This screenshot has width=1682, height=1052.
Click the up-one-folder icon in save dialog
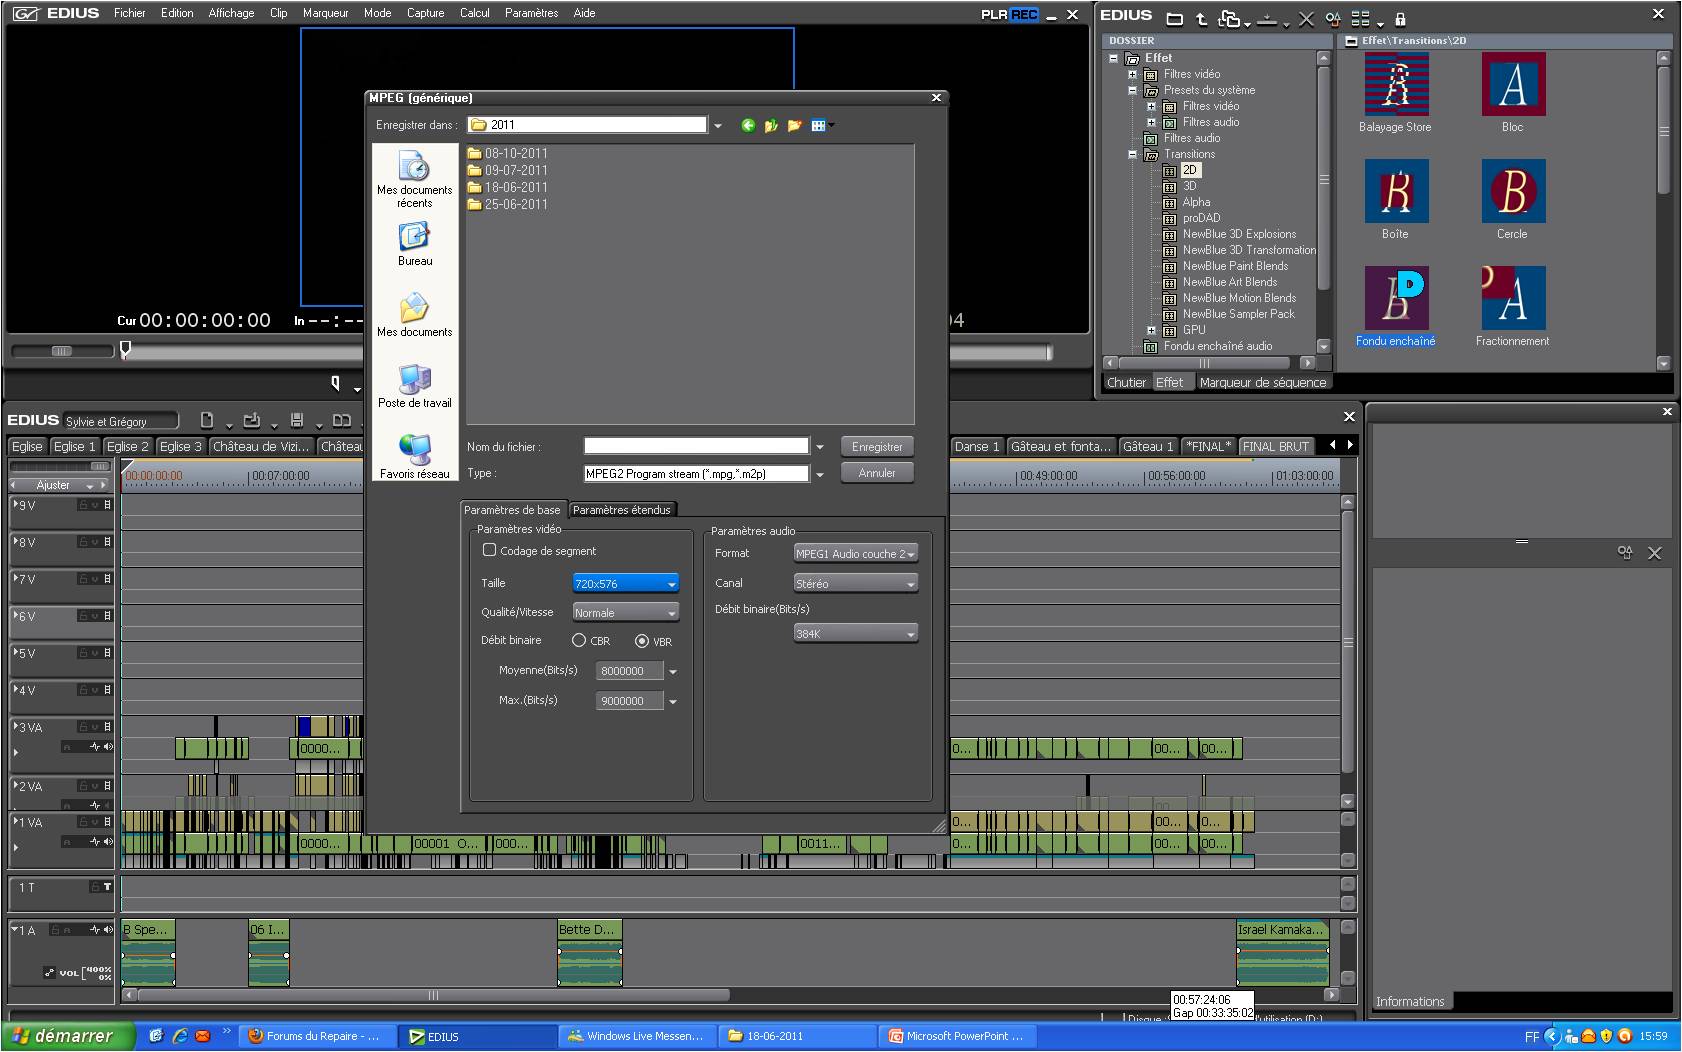tap(771, 125)
